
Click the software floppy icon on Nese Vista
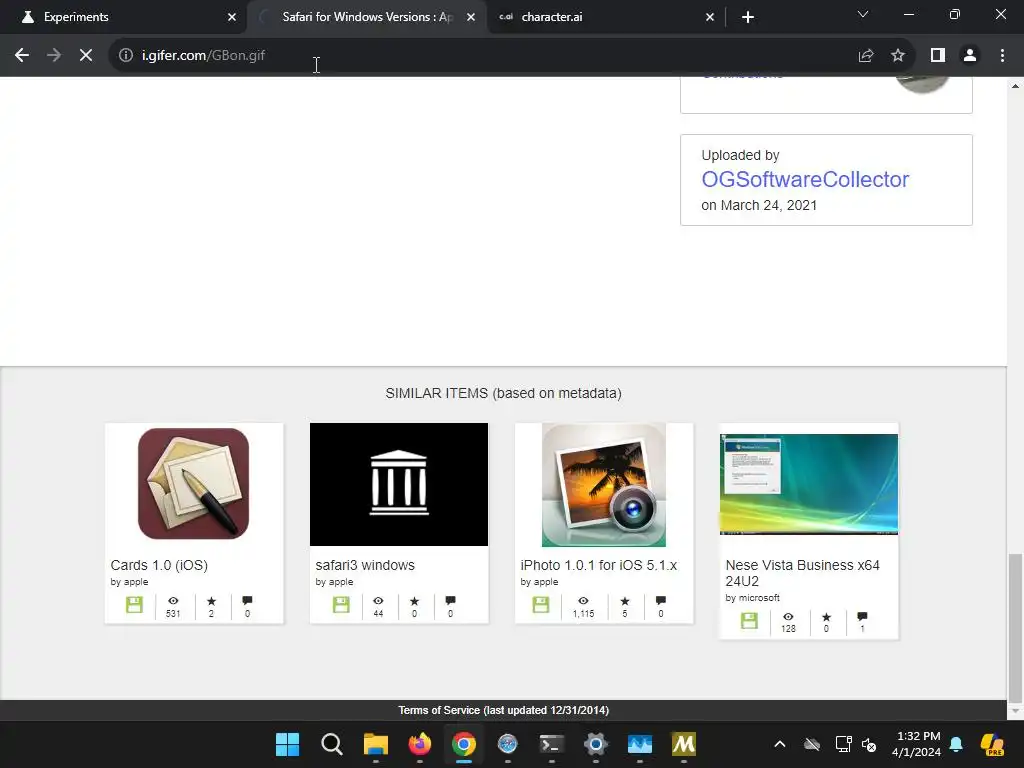[x=750, y=620]
